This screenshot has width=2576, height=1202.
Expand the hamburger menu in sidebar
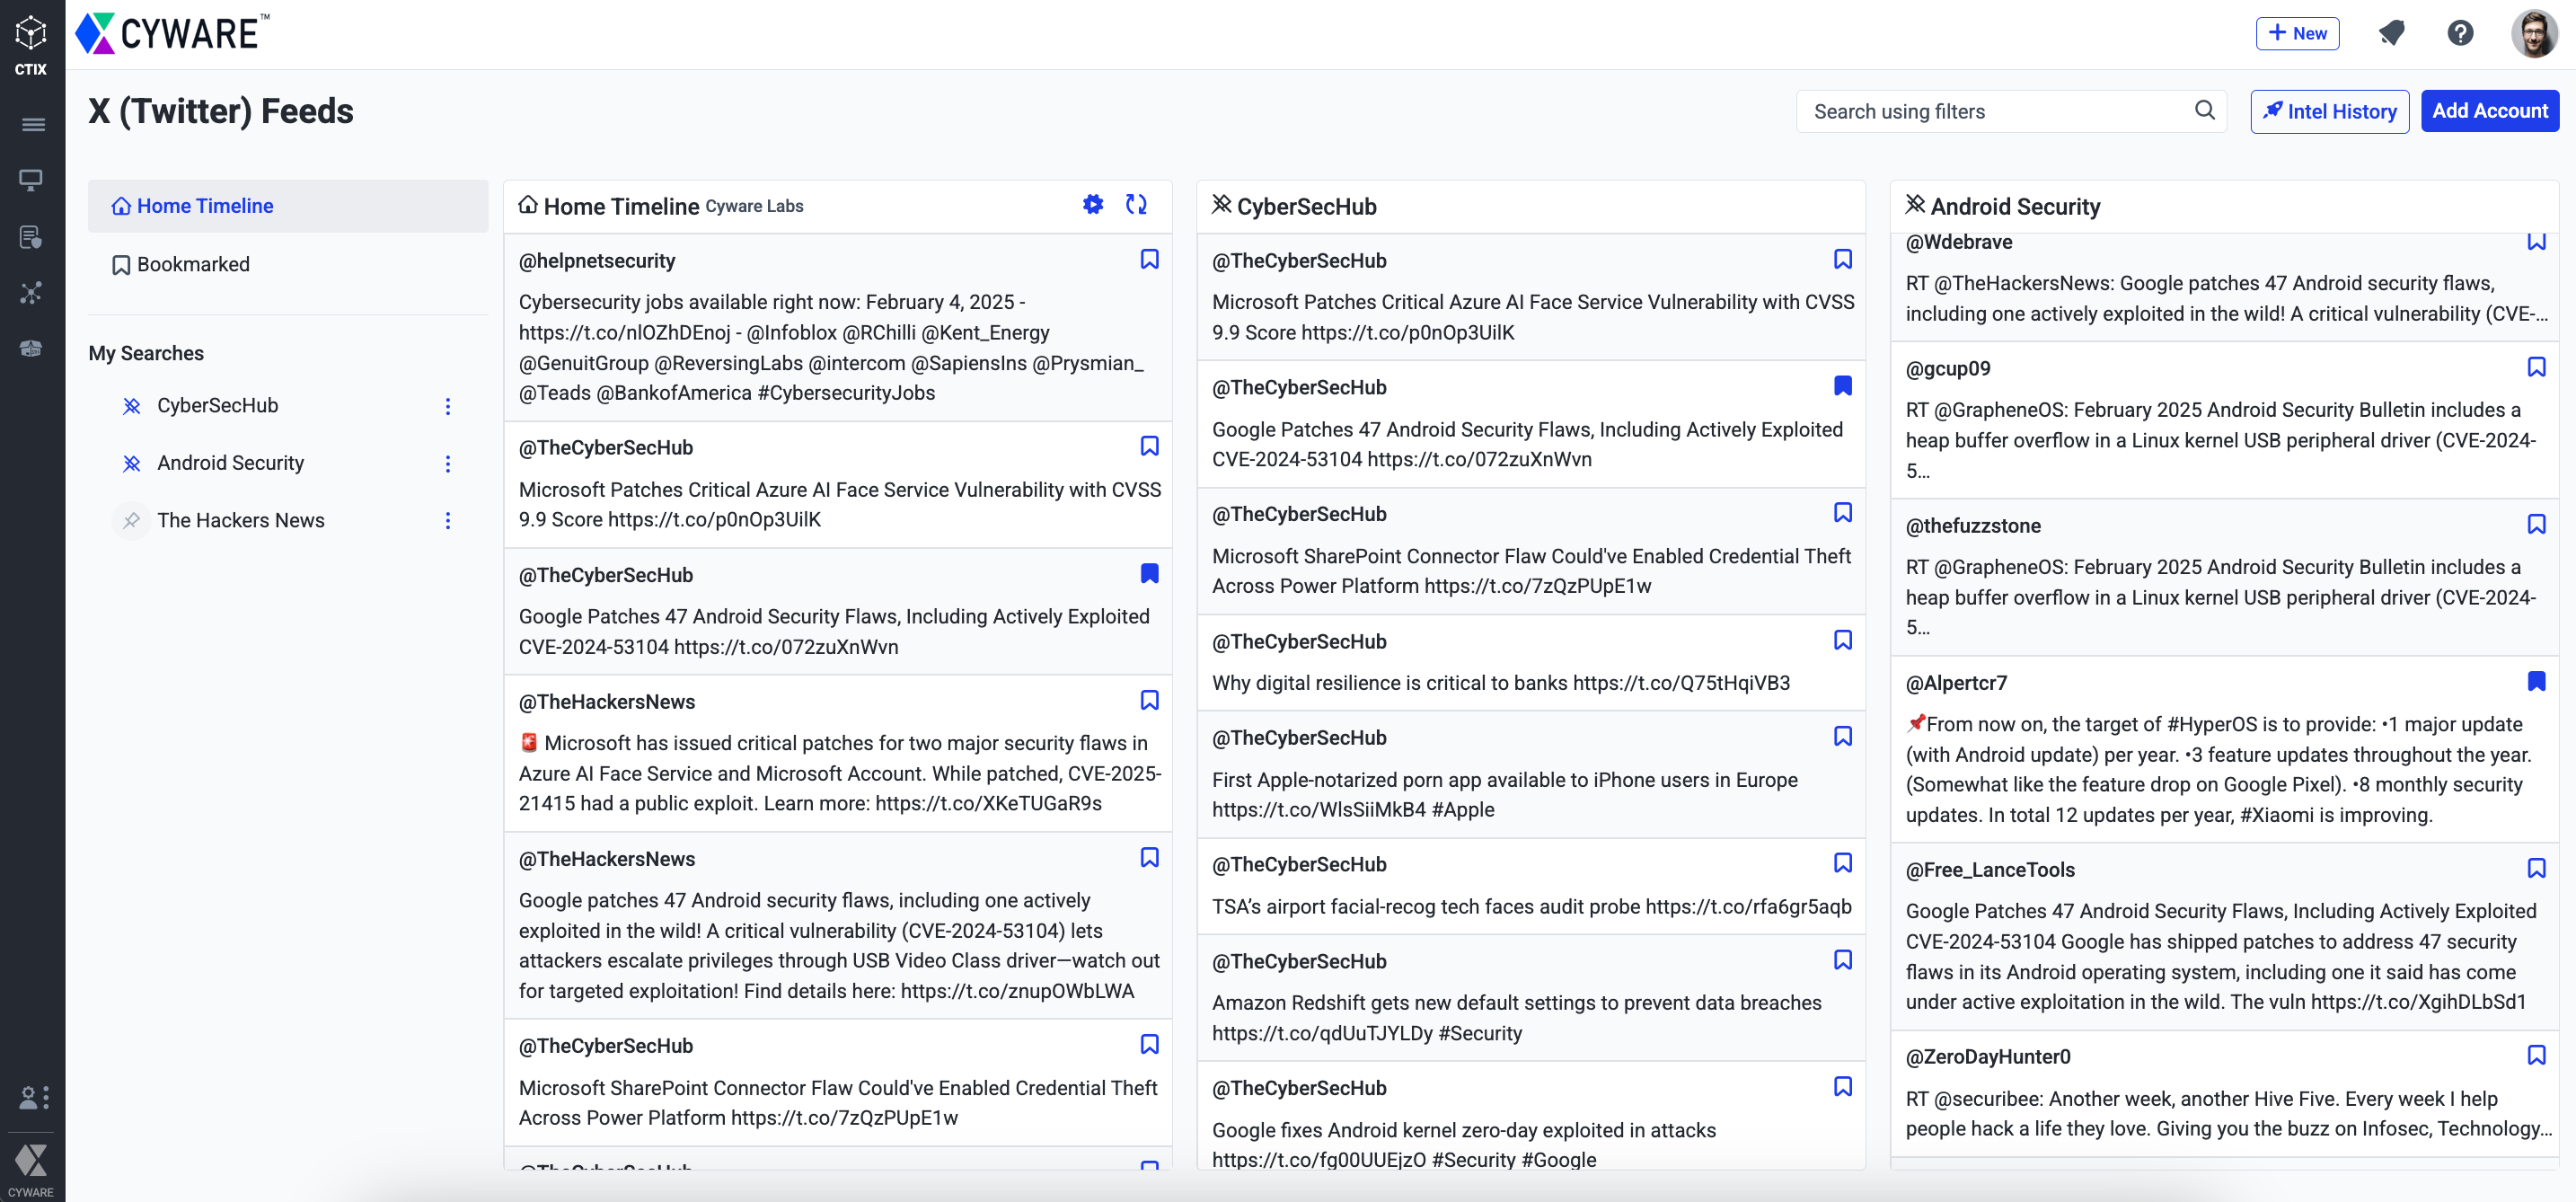coord(32,125)
